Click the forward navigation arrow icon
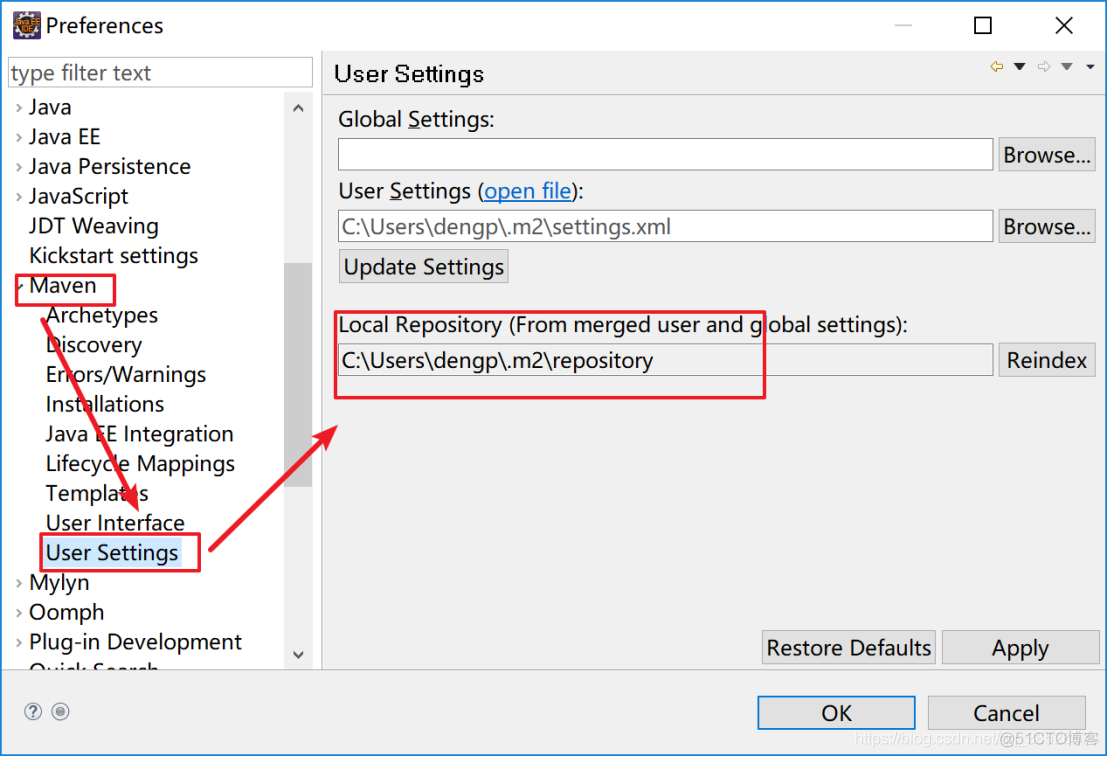This screenshot has height=757, width=1108. coord(1044,67)
